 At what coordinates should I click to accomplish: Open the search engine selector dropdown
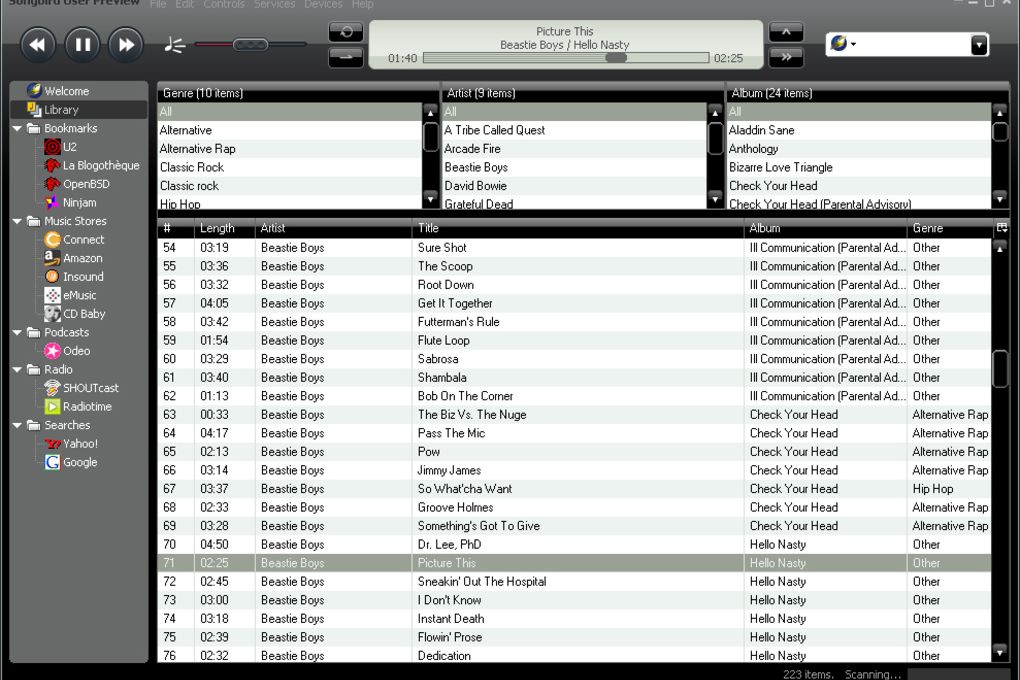pos(844,44)
